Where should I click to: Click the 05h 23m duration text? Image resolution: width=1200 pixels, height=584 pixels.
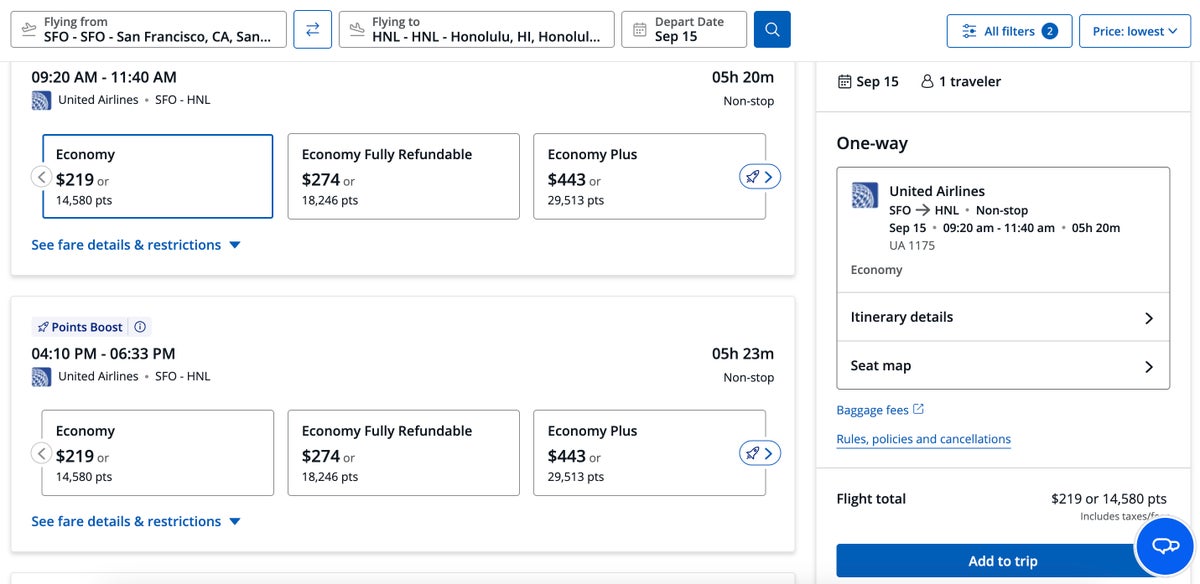point(743,354)
